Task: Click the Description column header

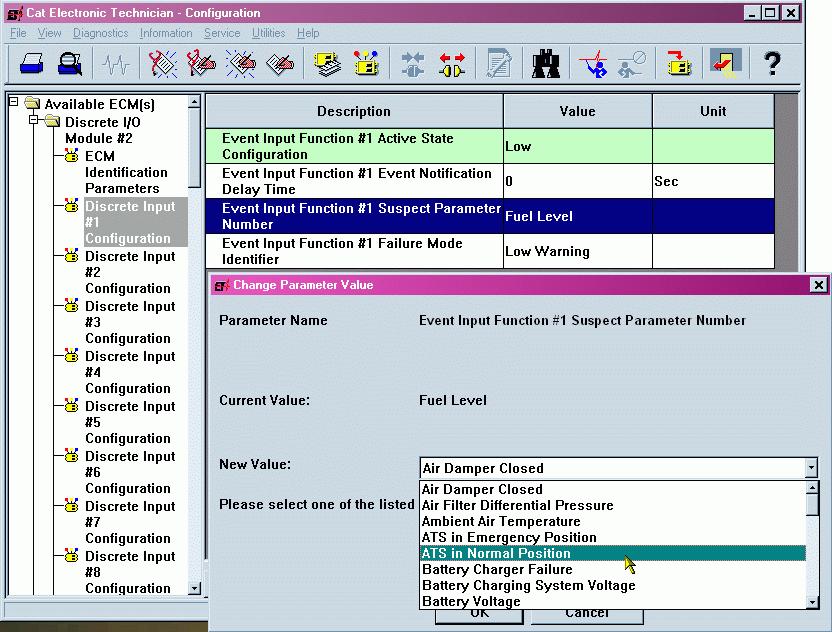Action: click(354, 111)
